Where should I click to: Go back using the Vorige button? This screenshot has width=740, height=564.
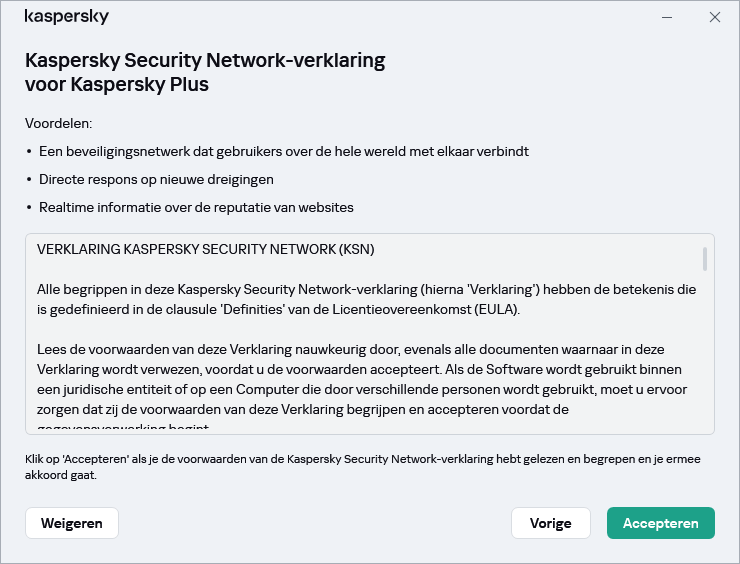[551, 523]
